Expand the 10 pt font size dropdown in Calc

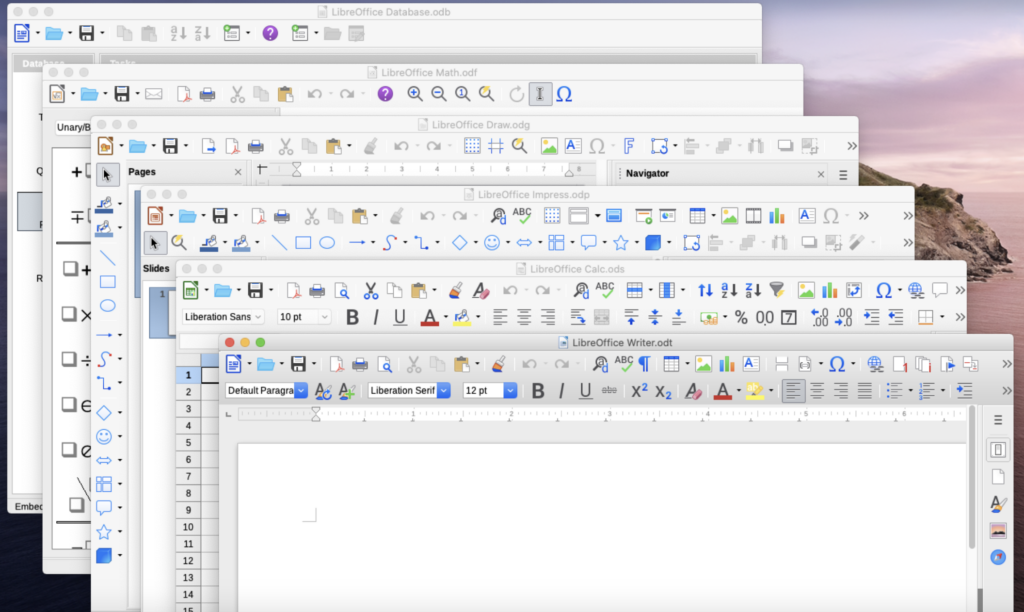click(x=324, y=317)
